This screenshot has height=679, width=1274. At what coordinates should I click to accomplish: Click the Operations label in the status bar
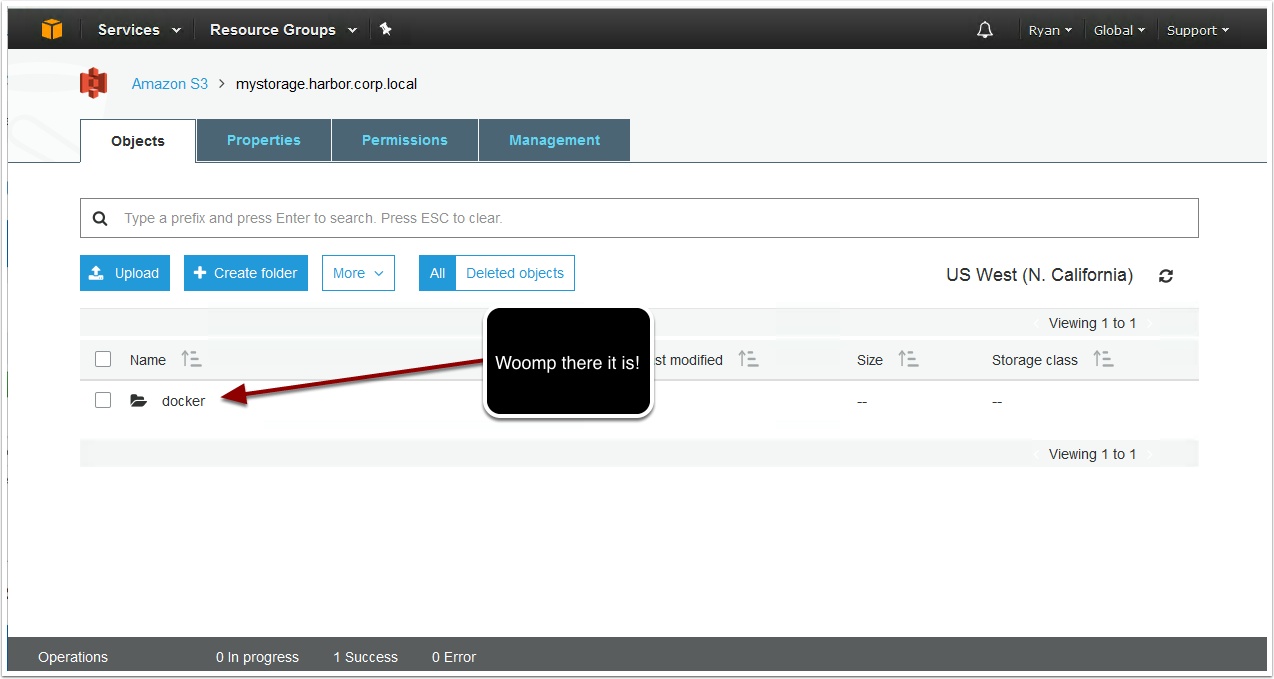tap(73, 657)
